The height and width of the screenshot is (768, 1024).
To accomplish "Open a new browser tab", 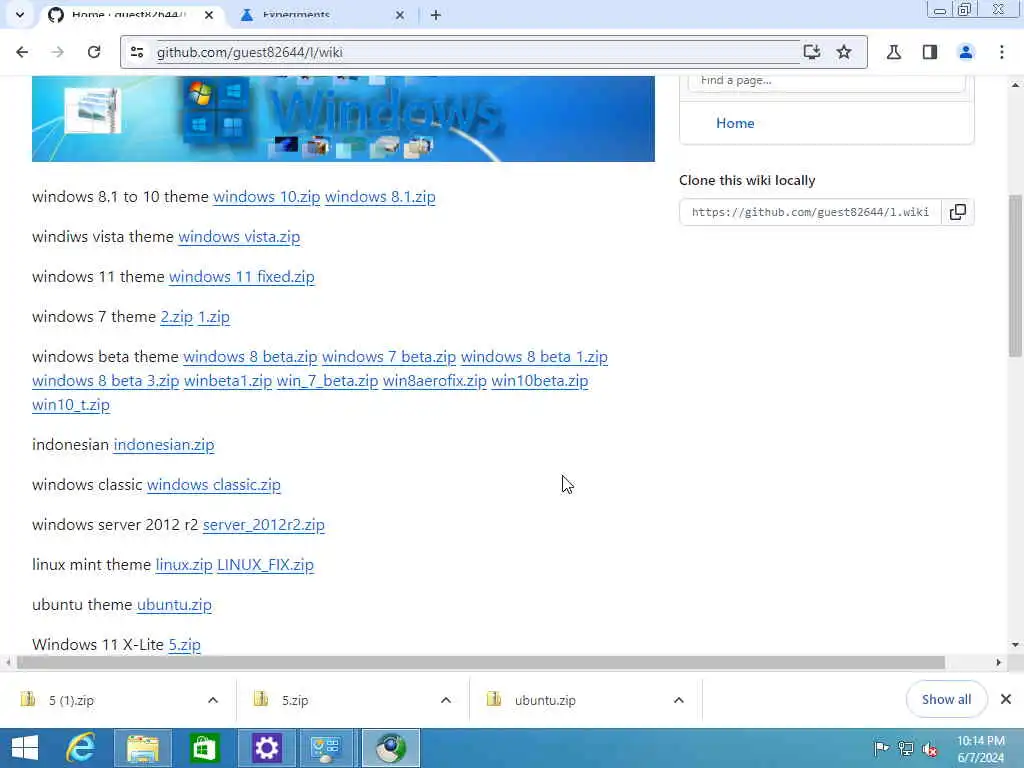I will coord(436,15).
